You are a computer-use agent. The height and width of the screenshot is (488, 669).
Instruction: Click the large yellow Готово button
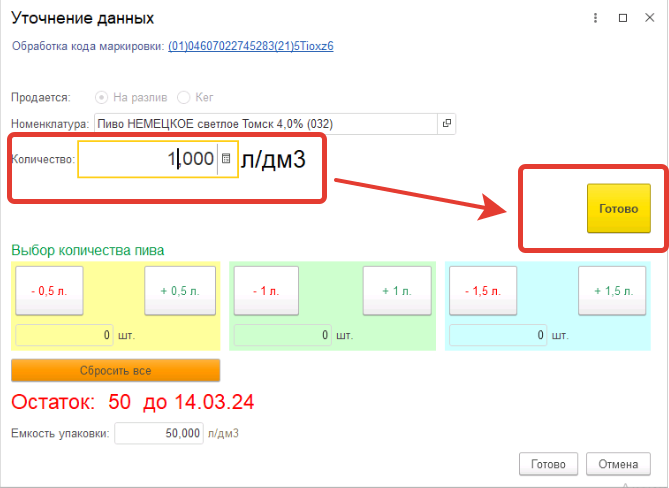tap(619, 209)
